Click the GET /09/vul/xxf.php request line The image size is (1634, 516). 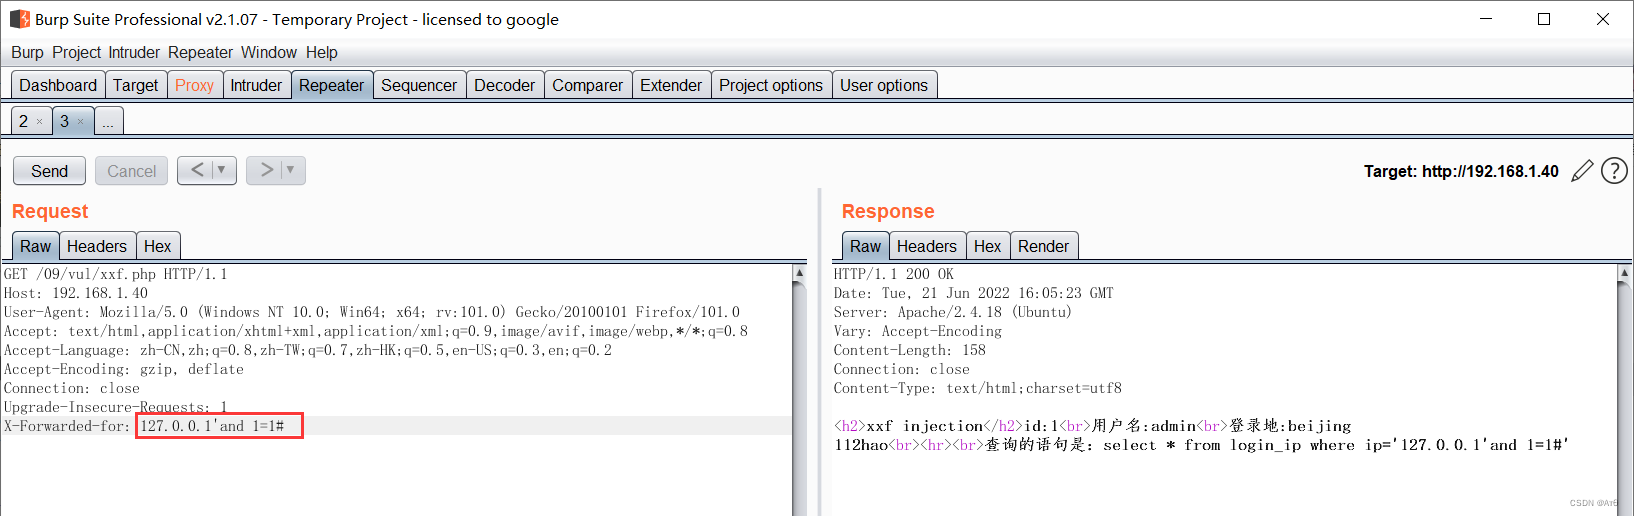point(115,274)
